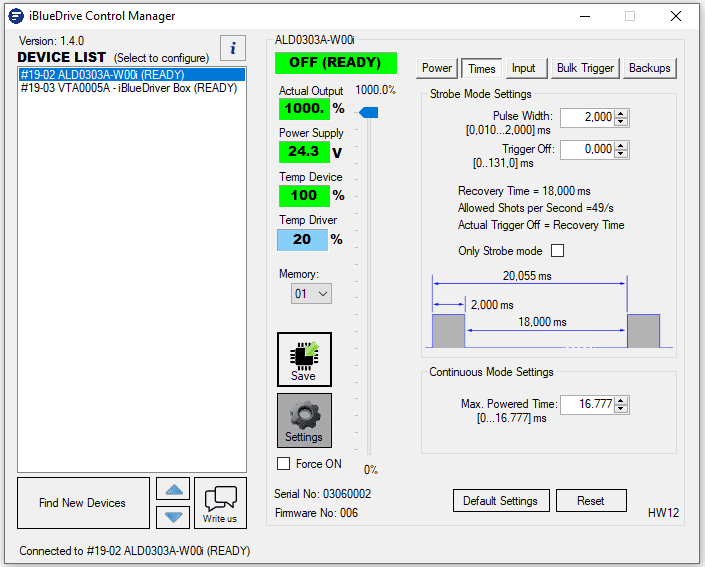Increase Pulse Width with up arrow
705x567 pixels.
coord(622,113)
